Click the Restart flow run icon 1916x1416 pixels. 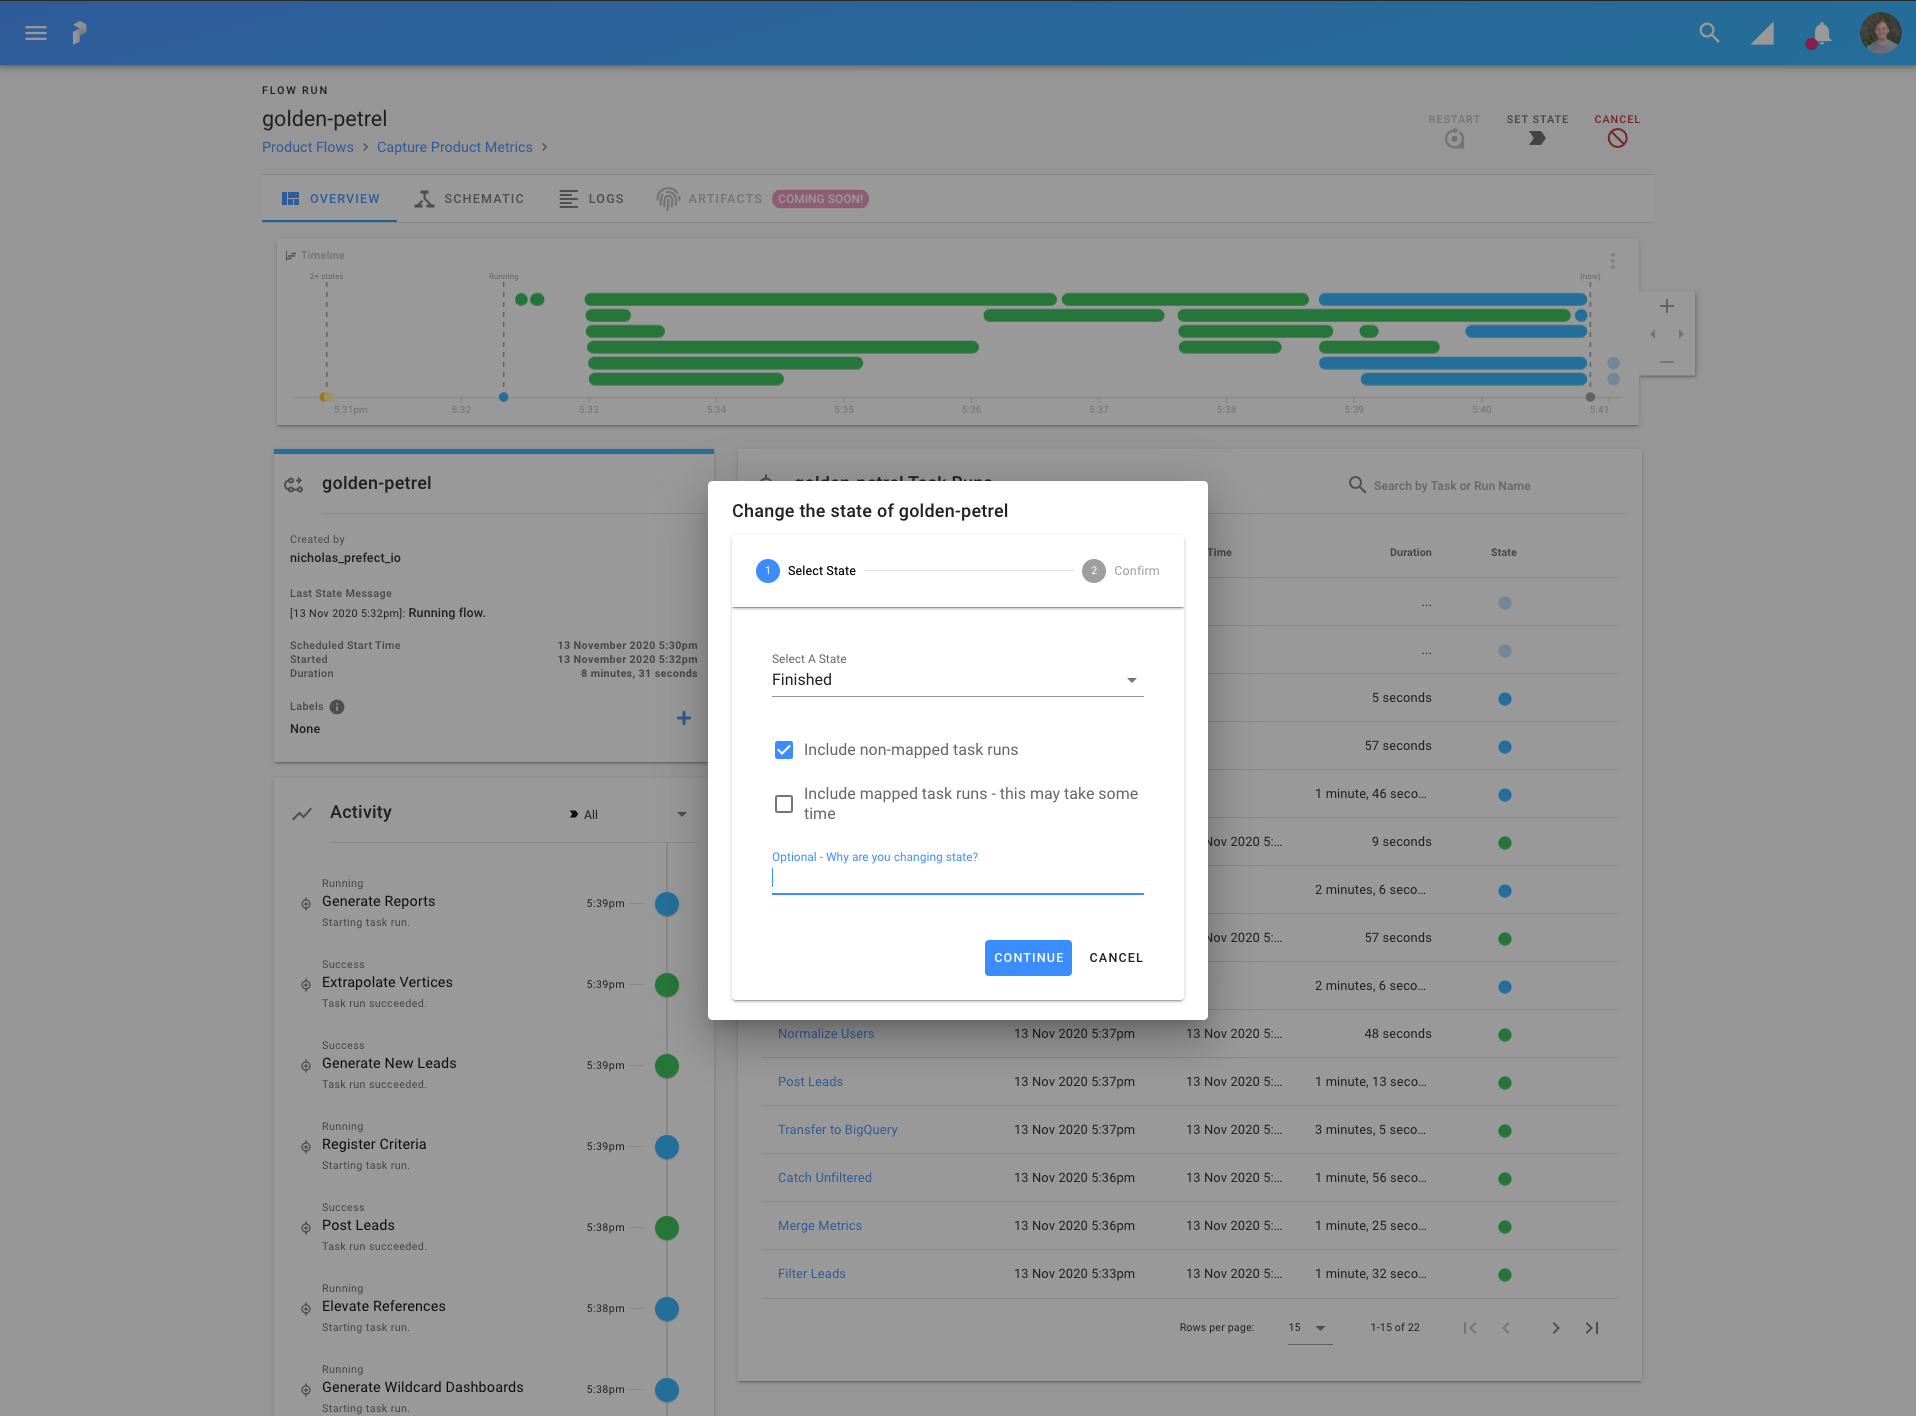point(1454,139)
